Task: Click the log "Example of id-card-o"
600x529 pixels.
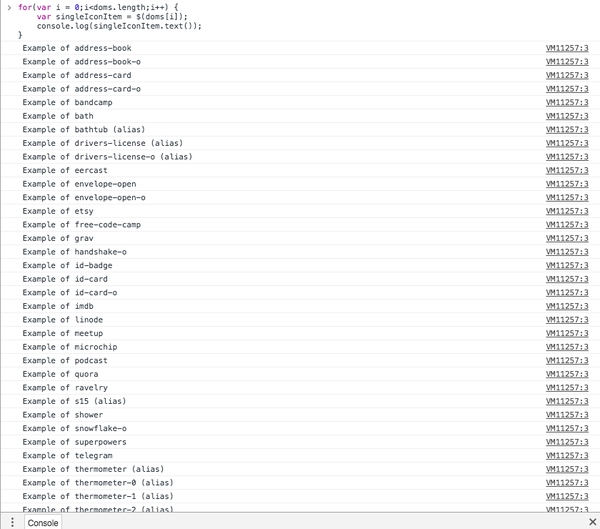Action: coord(70,292)
